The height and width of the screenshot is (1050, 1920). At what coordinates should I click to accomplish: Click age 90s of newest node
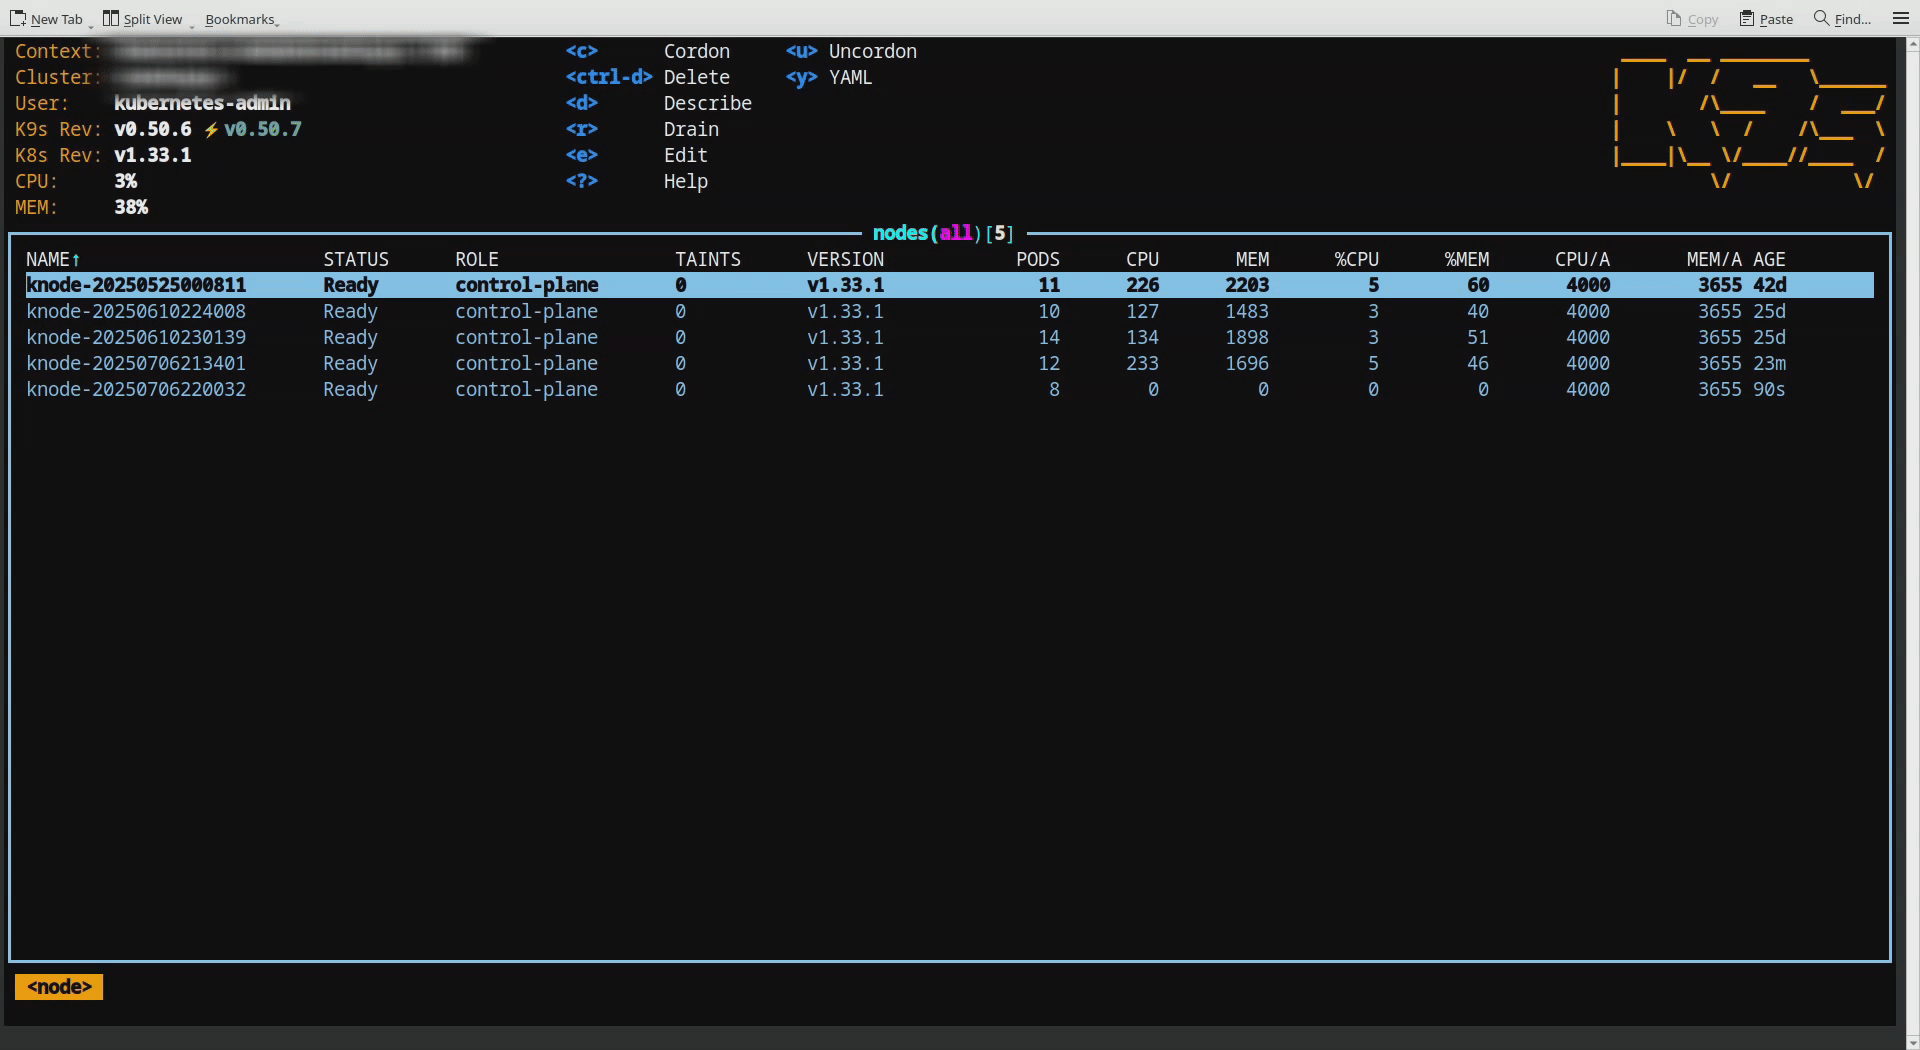1769,389
